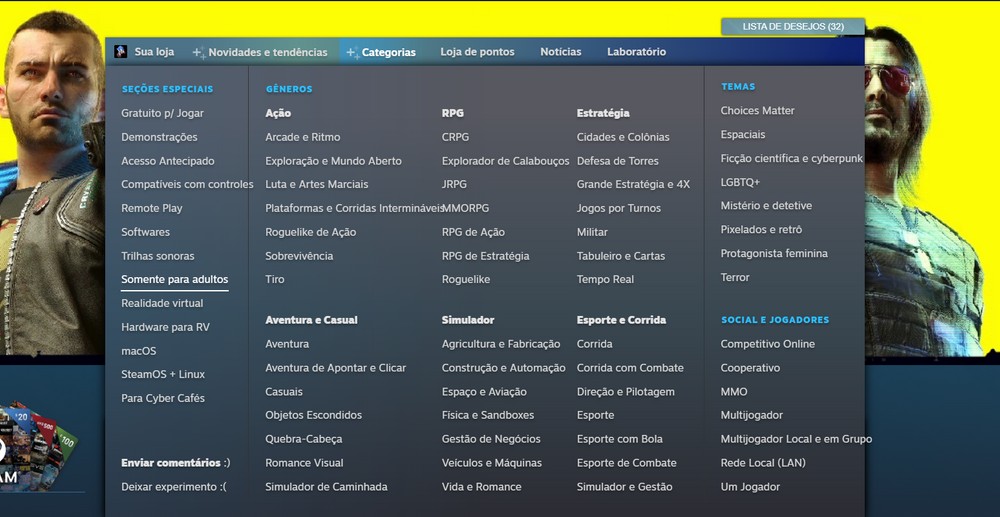Select Grande Estratégia e 4X
This screenshot has height=517, width=1000.
coord(633,185)
